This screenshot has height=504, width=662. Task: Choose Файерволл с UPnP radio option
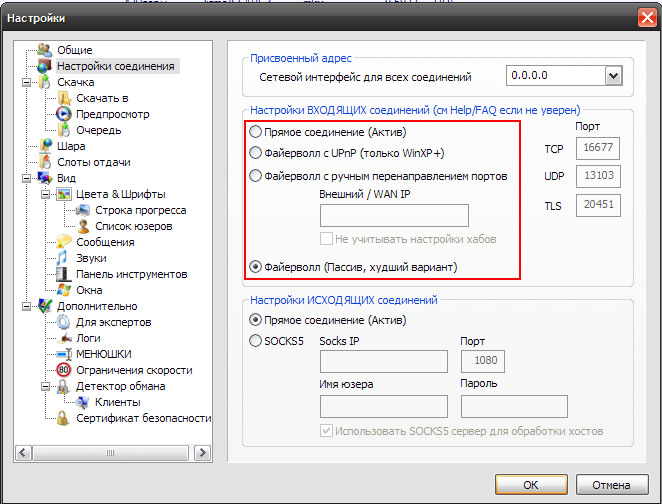pyautogui.click(x=256, y=153)
